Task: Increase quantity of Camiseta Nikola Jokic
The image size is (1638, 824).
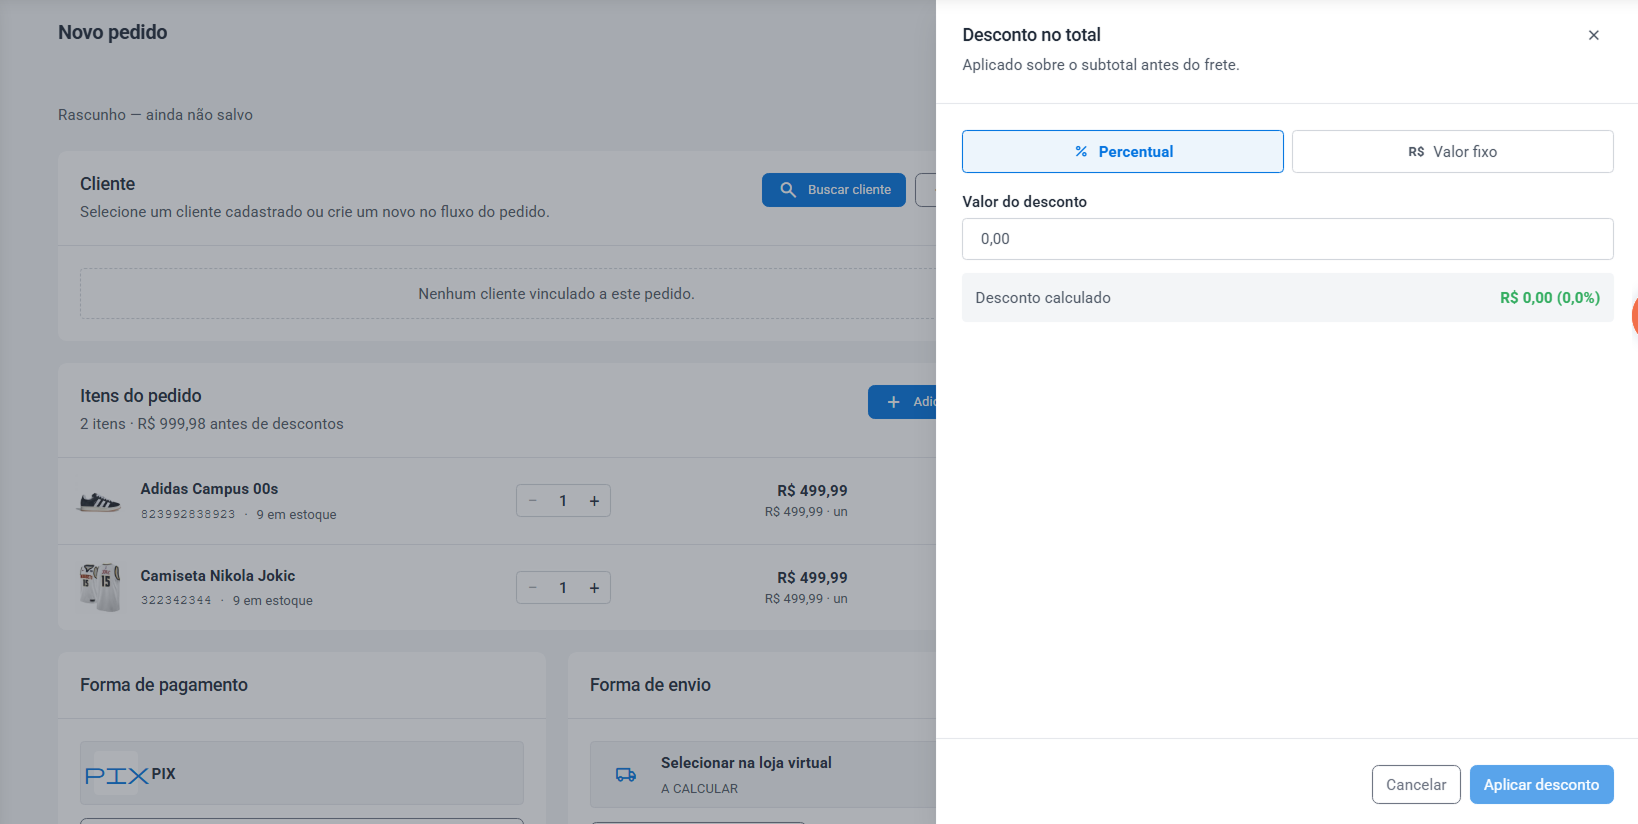Action: [x=594, y=588]
